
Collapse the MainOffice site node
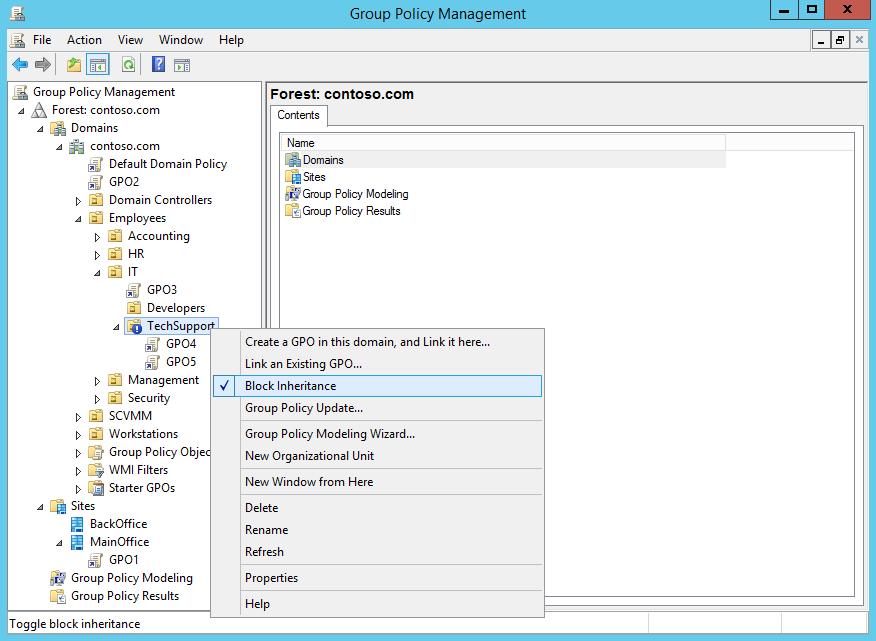pyautogui.click(x=59, y=543)
